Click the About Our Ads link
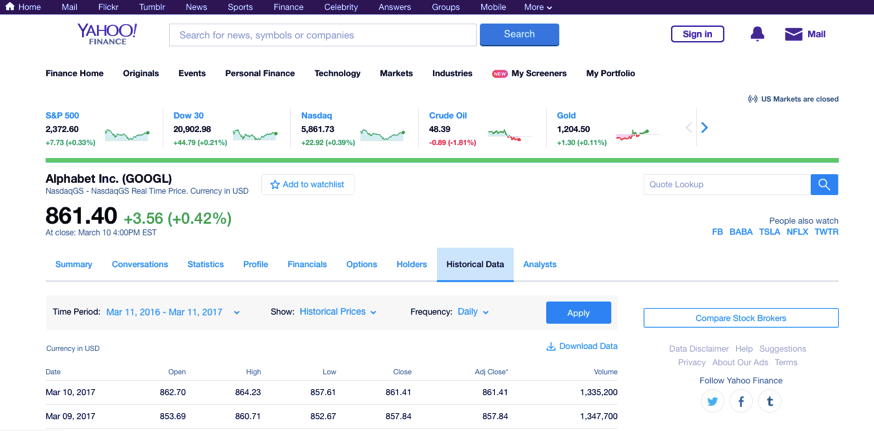This screenshot has height=431, width=874. click(x=740, y=362)
